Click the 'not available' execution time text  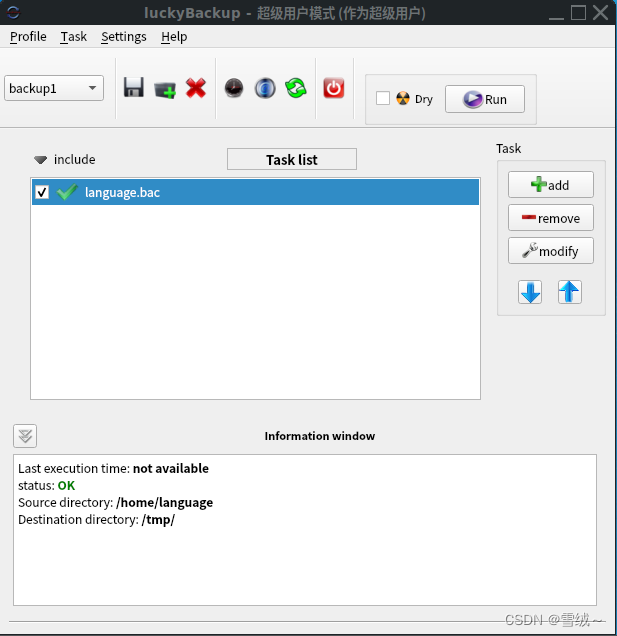pyautogui.click(x=171, y=468)
